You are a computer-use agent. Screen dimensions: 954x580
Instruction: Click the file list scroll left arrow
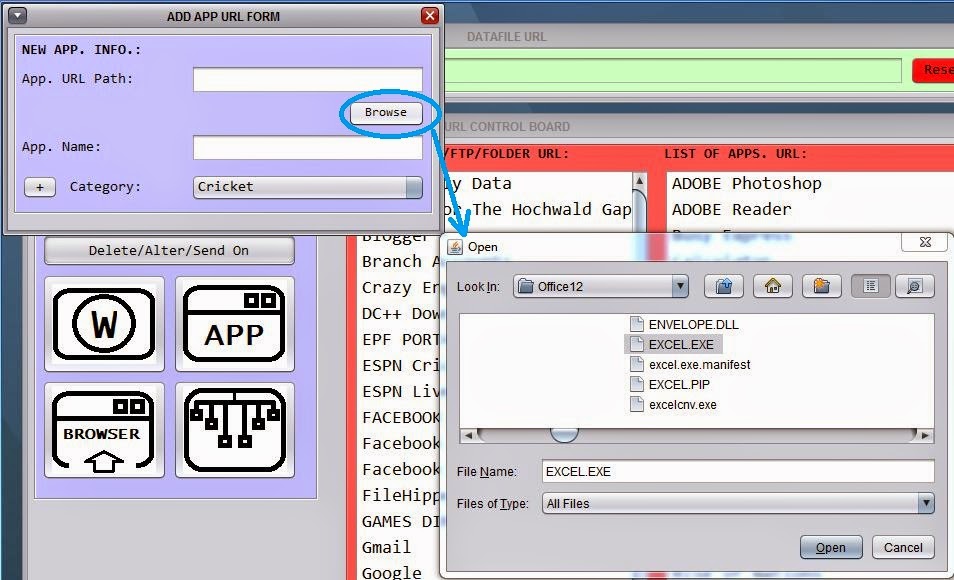(x=468, y=435)
